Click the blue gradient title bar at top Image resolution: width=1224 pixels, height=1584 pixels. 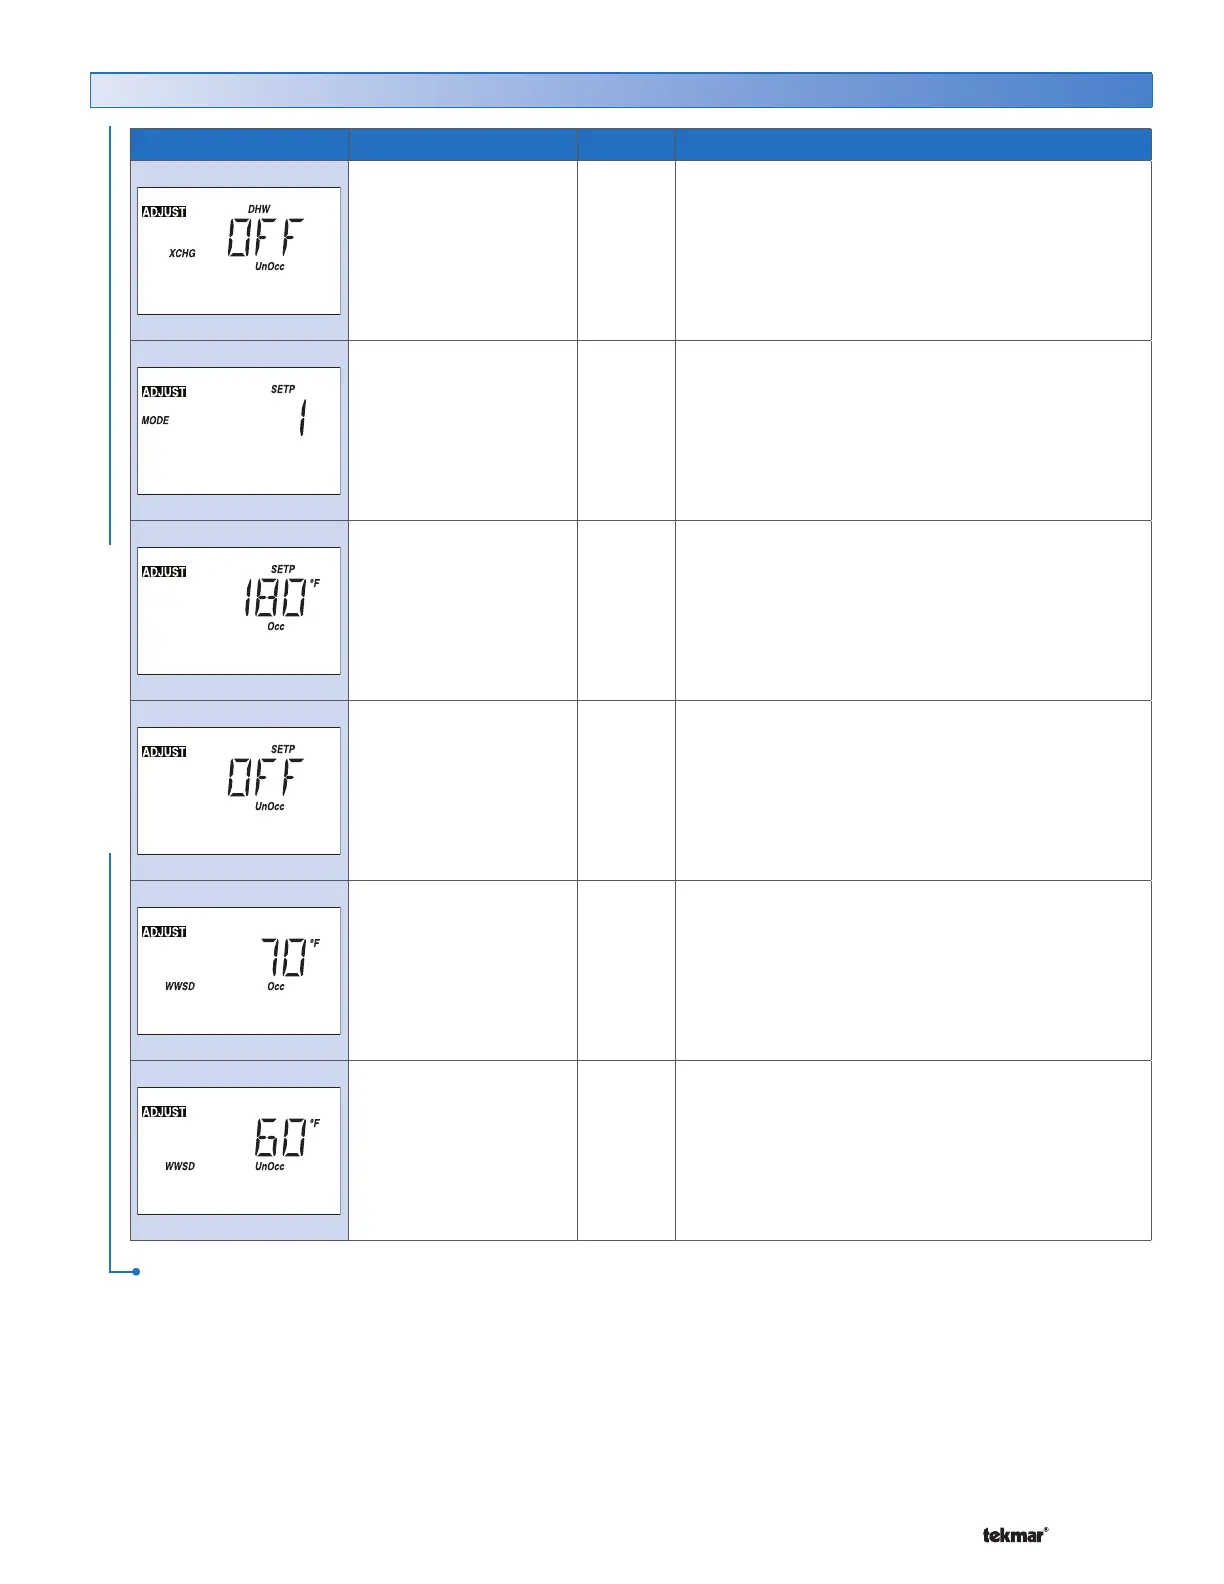(x=621, y=90)
